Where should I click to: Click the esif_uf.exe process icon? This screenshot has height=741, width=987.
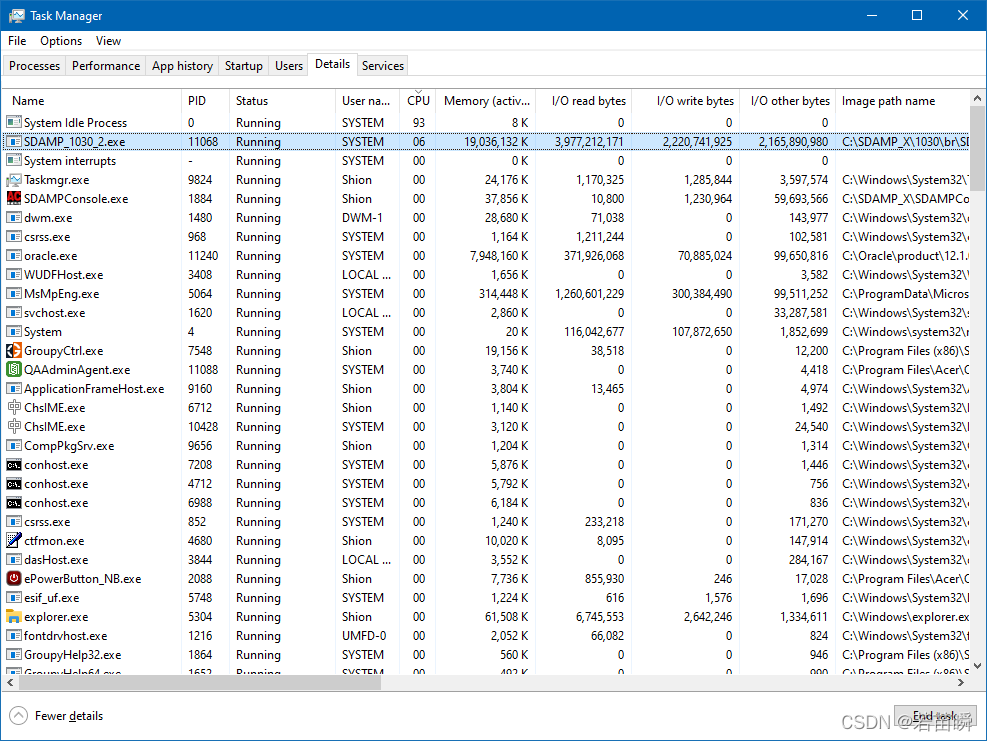tap(14, 597)
